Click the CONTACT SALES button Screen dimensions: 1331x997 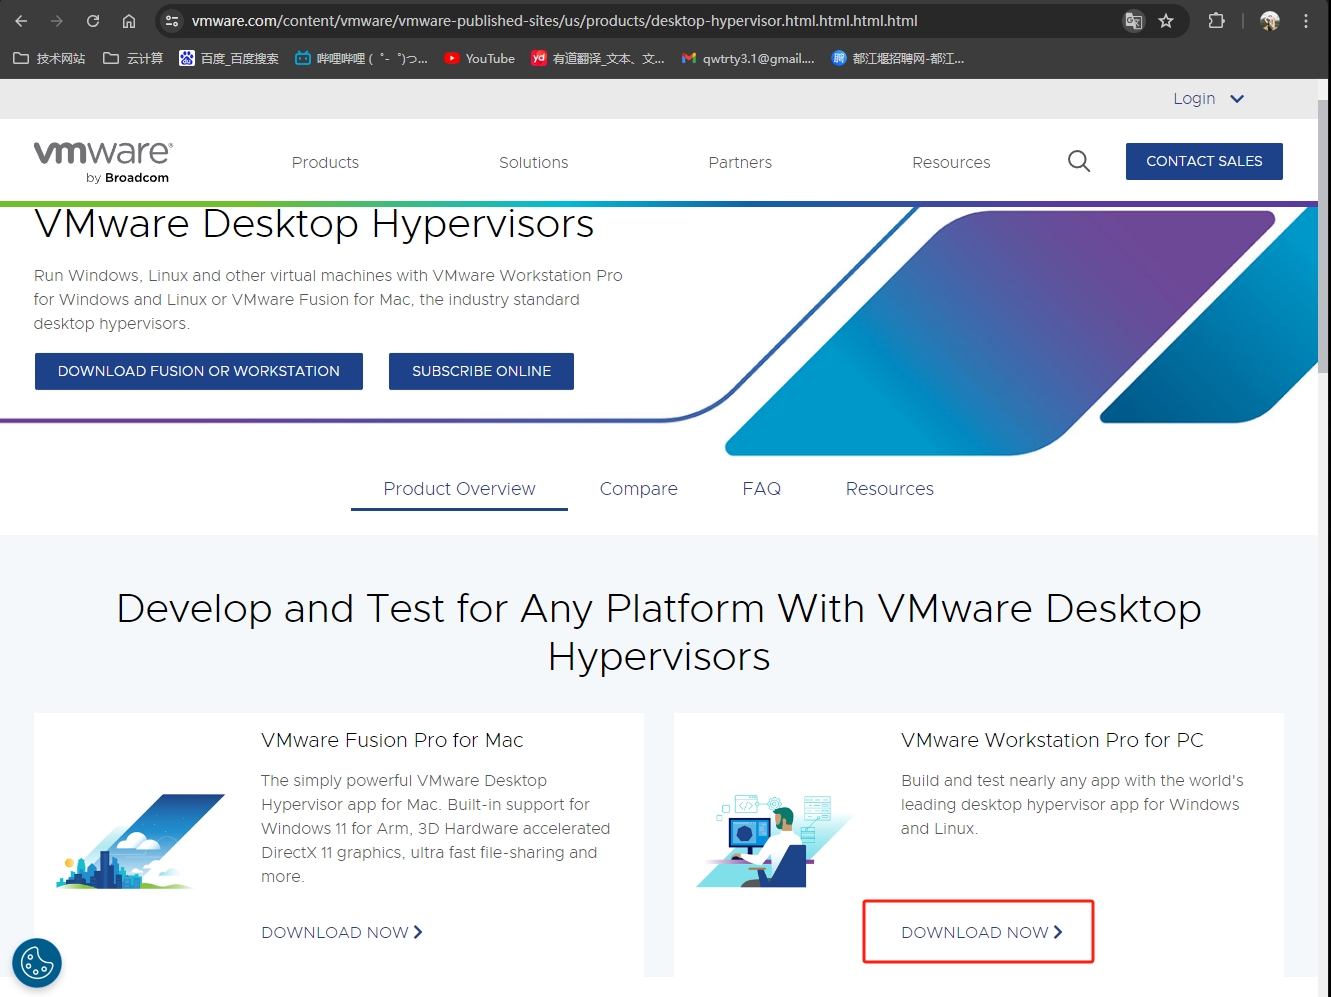[x=1204, y=161]
